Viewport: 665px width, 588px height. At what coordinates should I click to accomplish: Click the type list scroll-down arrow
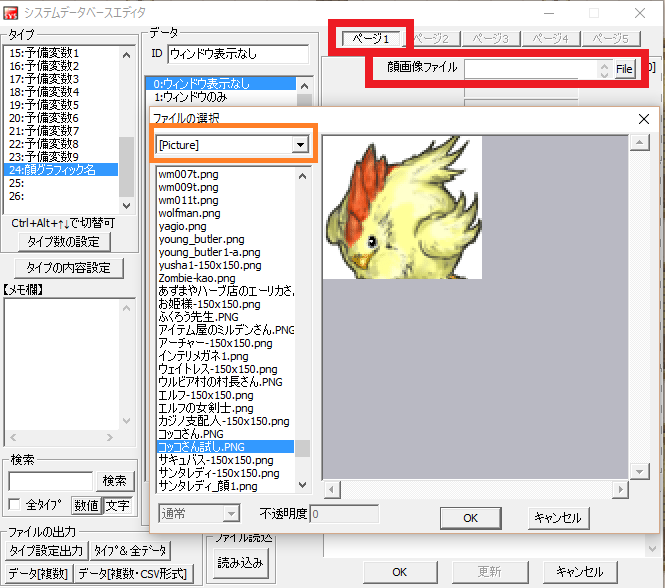[x=126, y=206]
